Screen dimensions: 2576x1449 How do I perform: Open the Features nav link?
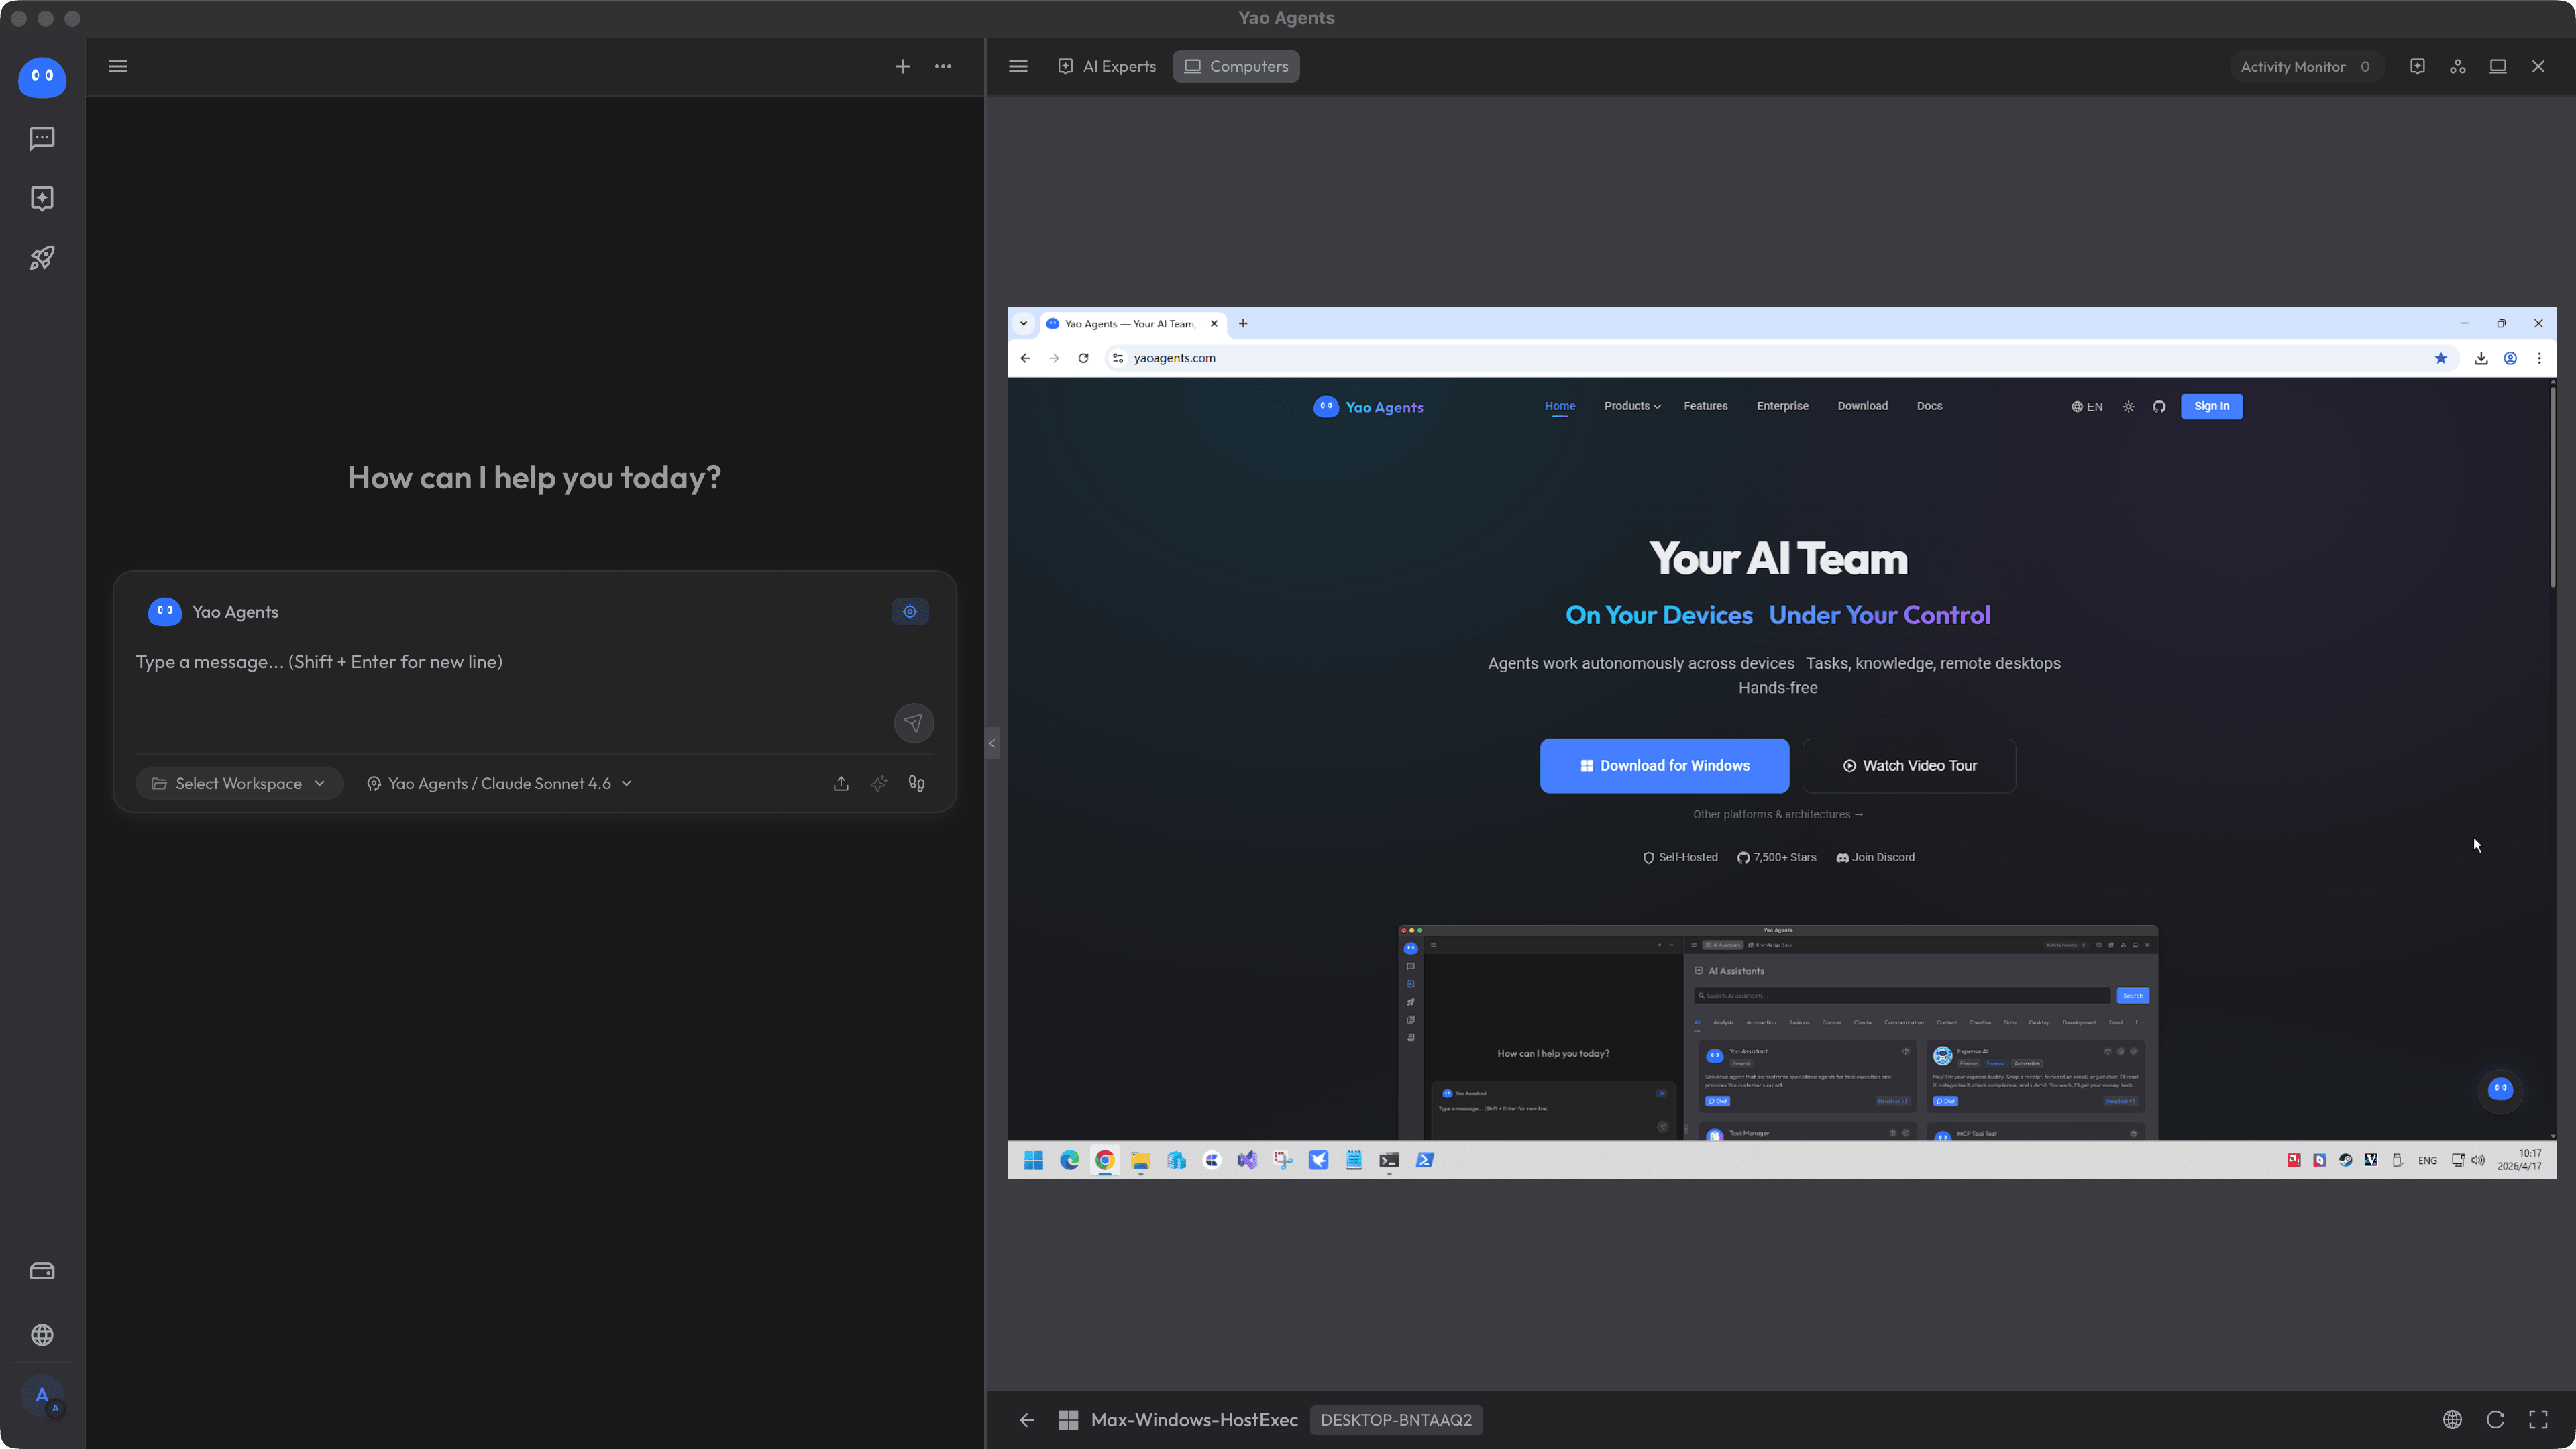pyautogui.click(x=1706, y=406)
